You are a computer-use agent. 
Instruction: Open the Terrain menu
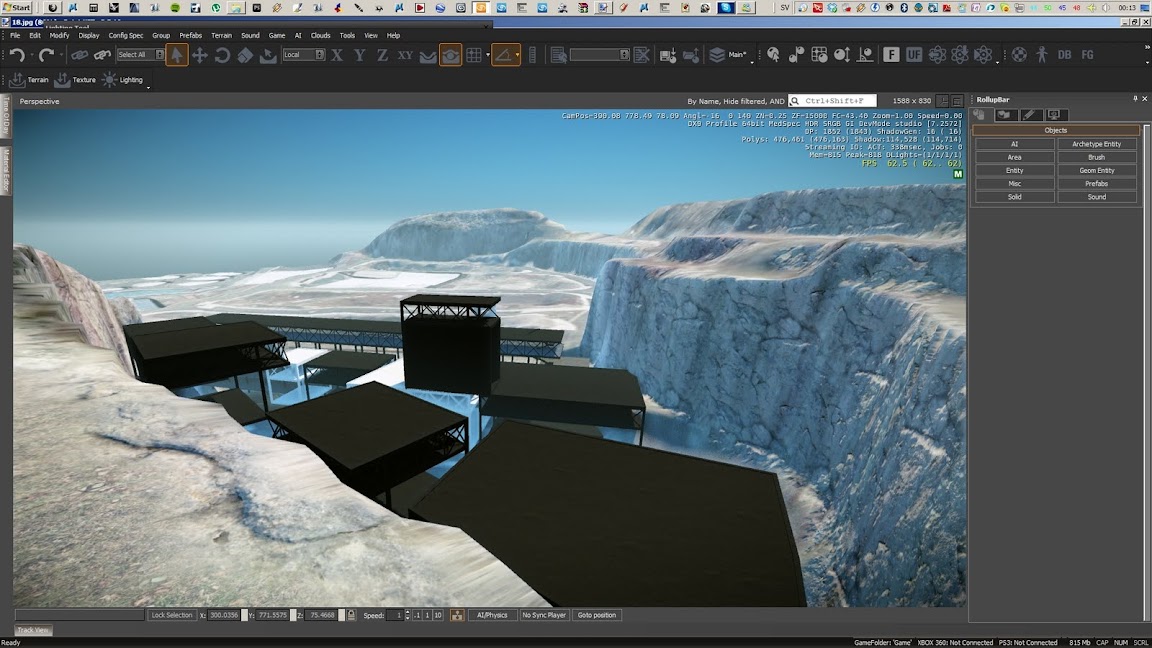tap(221, 35)
